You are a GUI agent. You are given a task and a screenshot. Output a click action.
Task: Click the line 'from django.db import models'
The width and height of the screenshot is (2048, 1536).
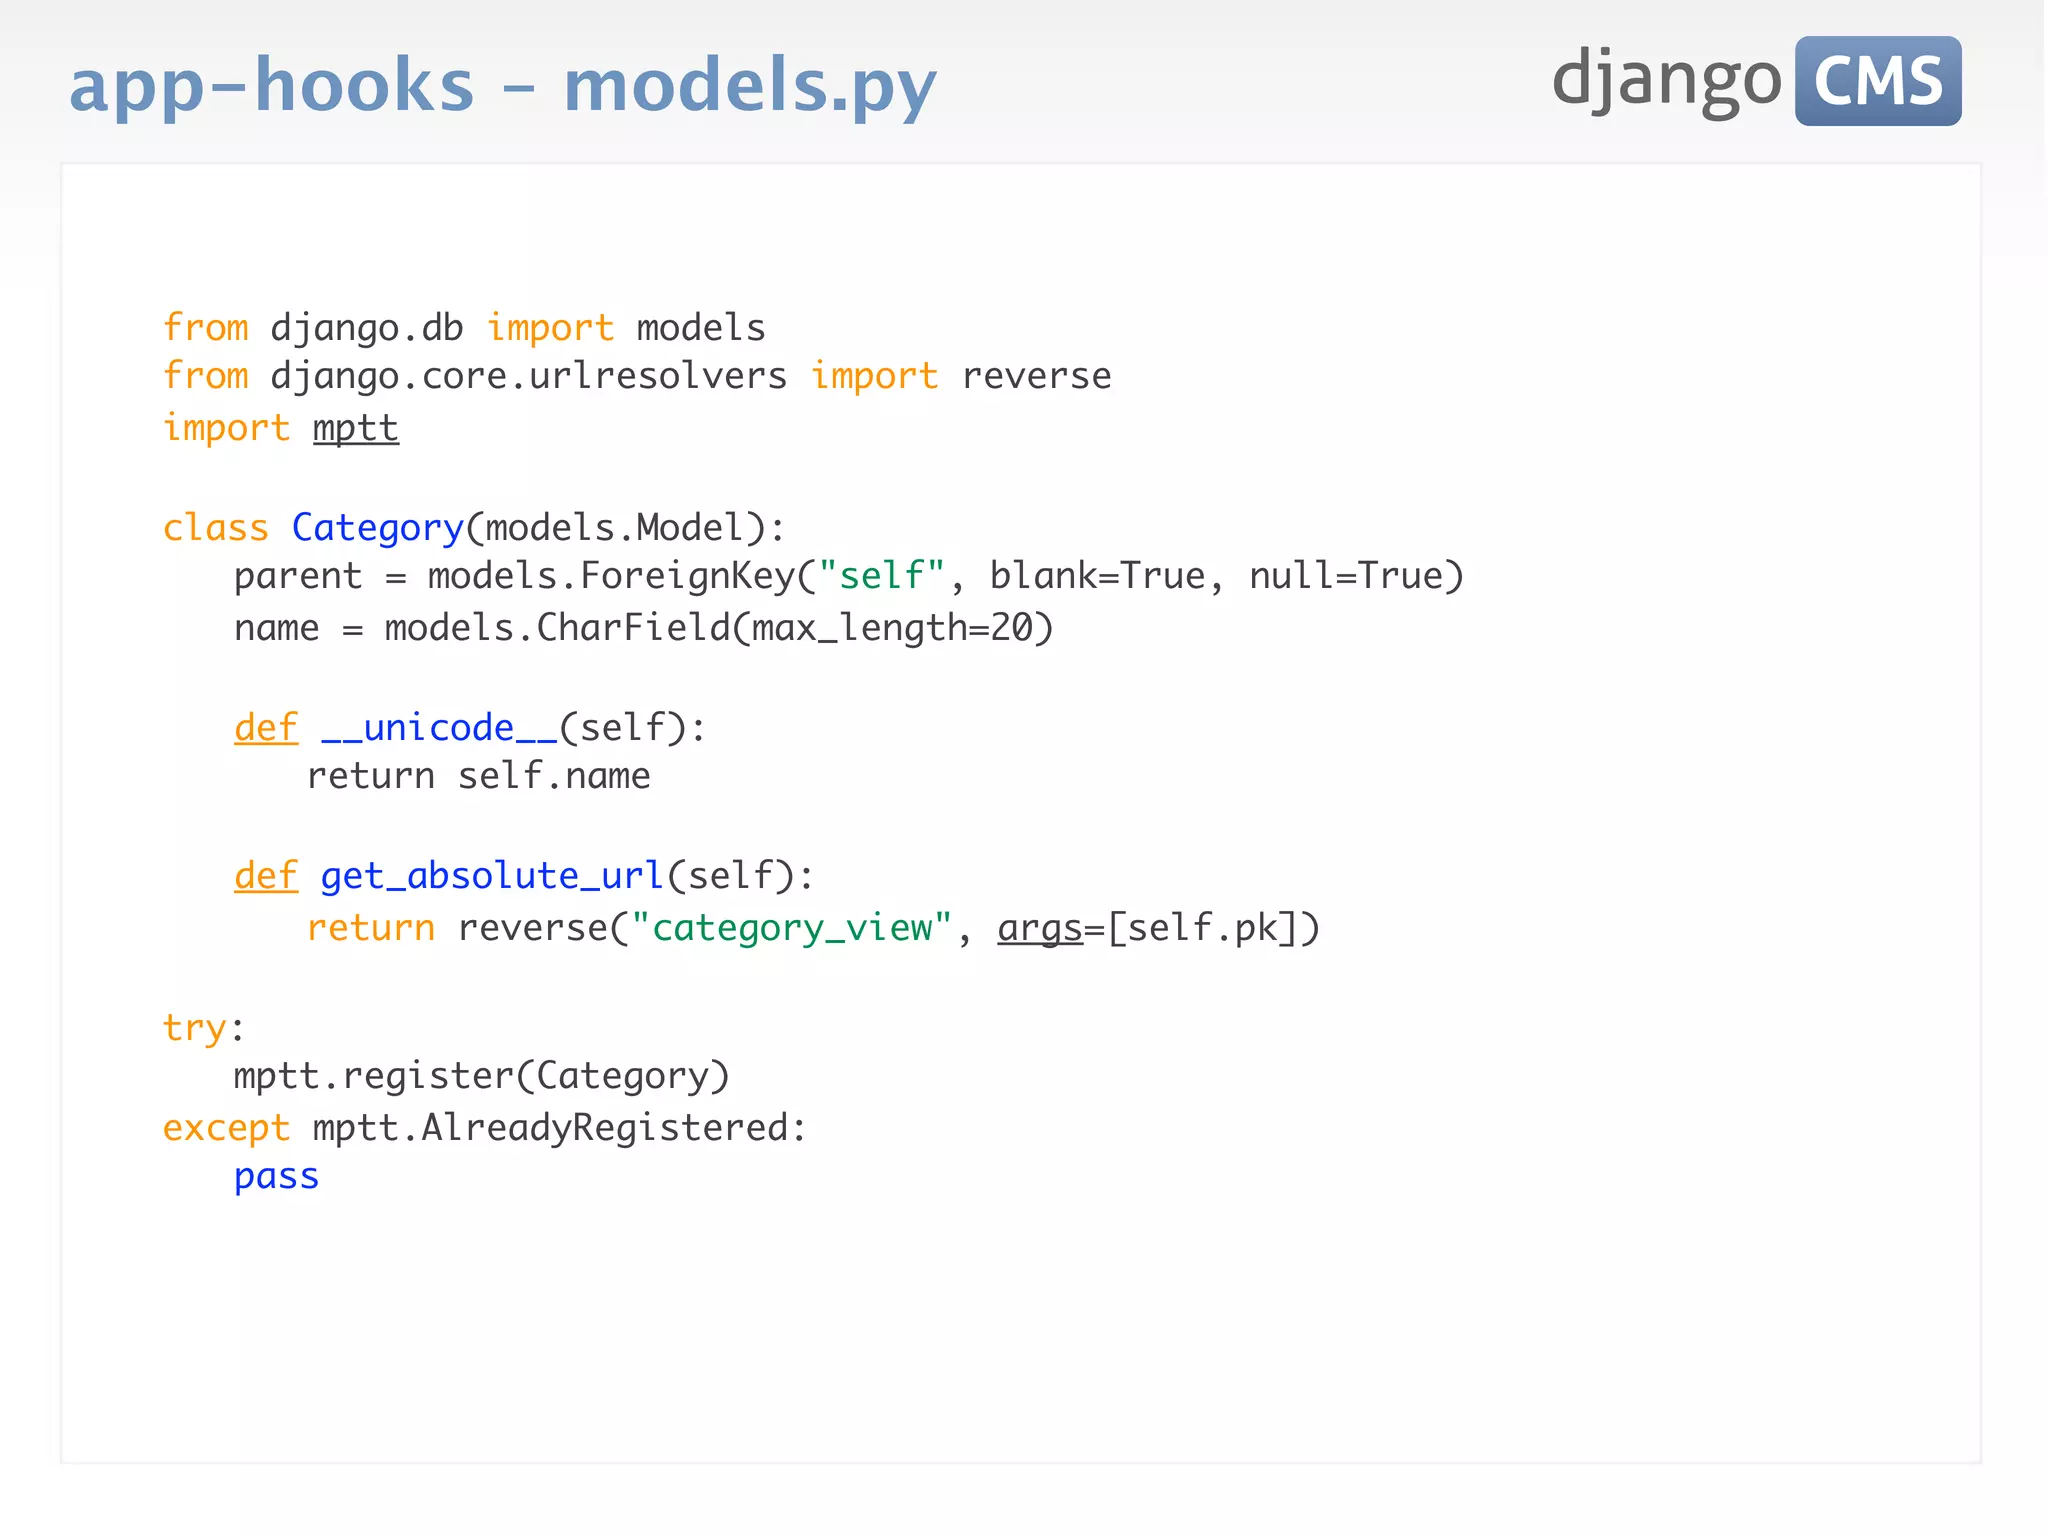pyautogui.click(x=464, y=328)
